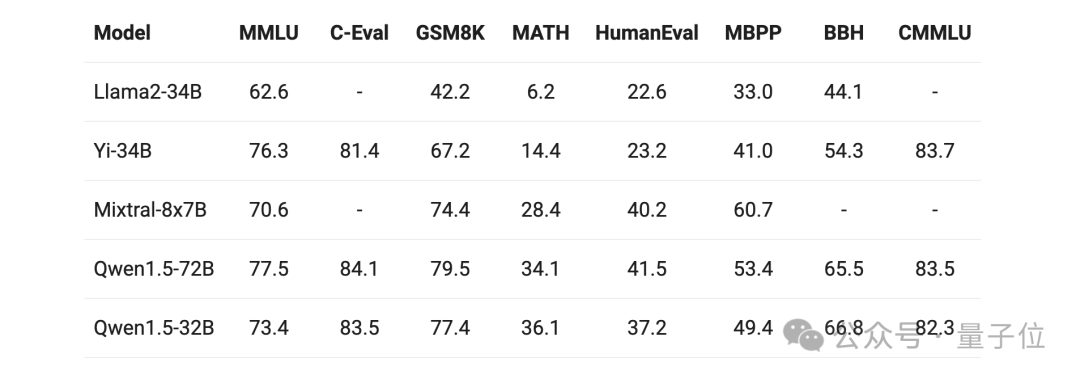Click the MBPP column header
This screenshot has height=379, width=1080.
753,32
